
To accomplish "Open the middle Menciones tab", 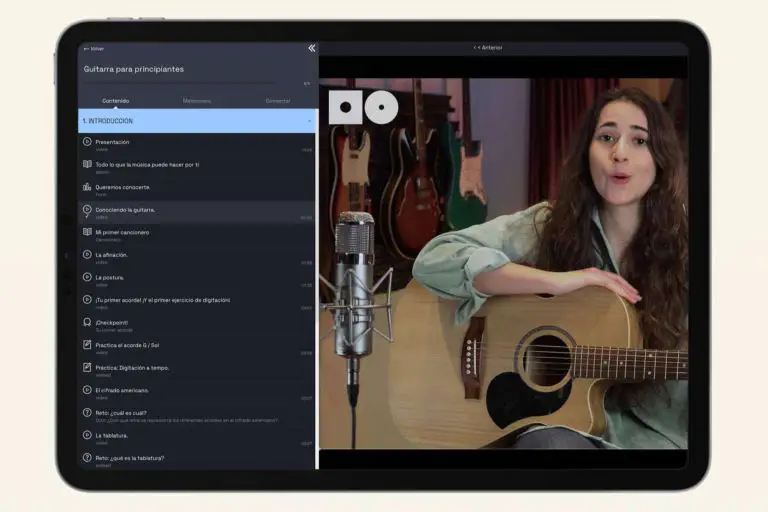I will 197,101.
